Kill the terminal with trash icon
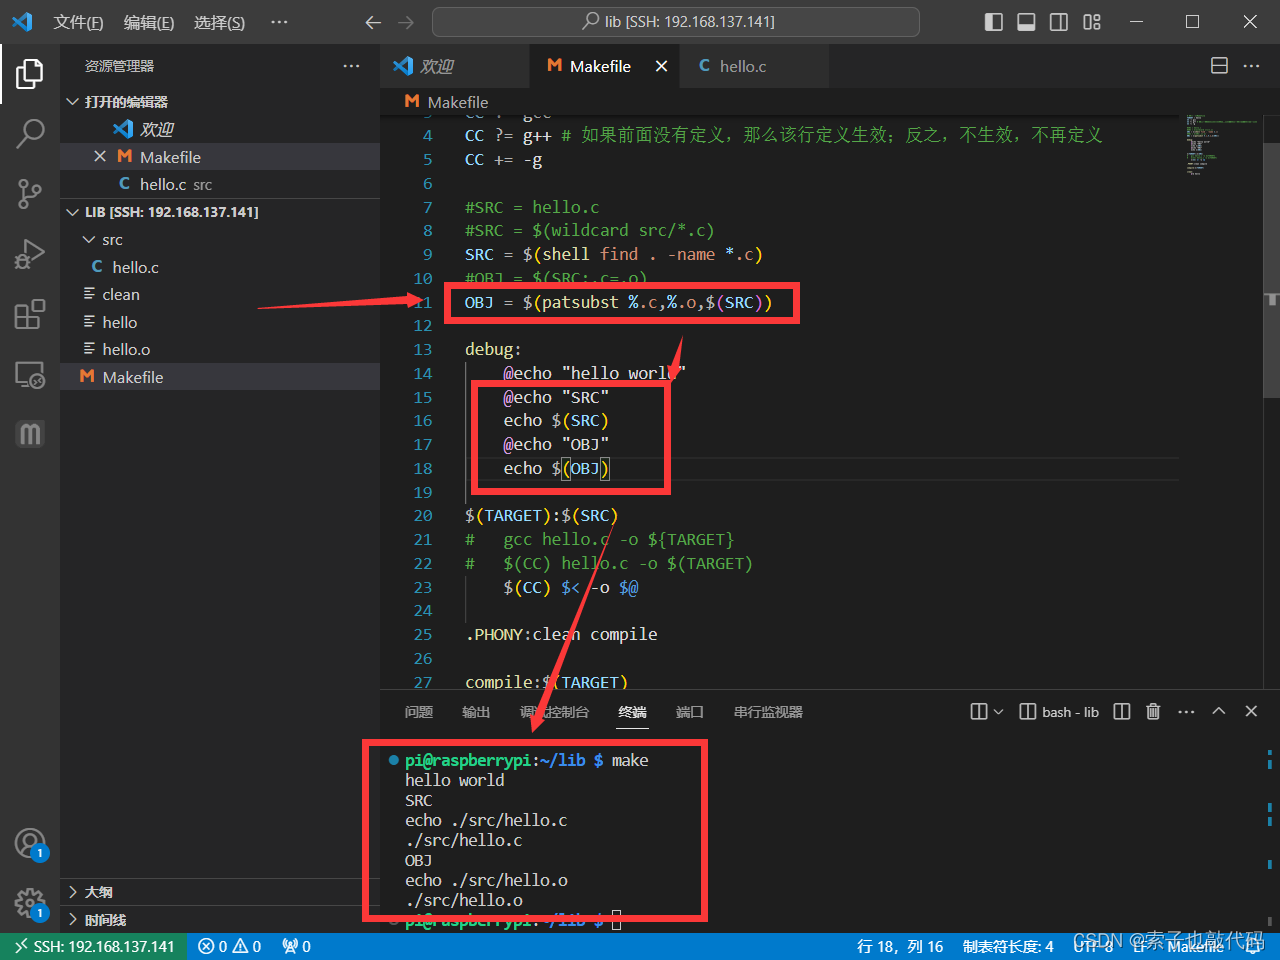Viewport: 1280px width, 960px height. [1153, 711]
